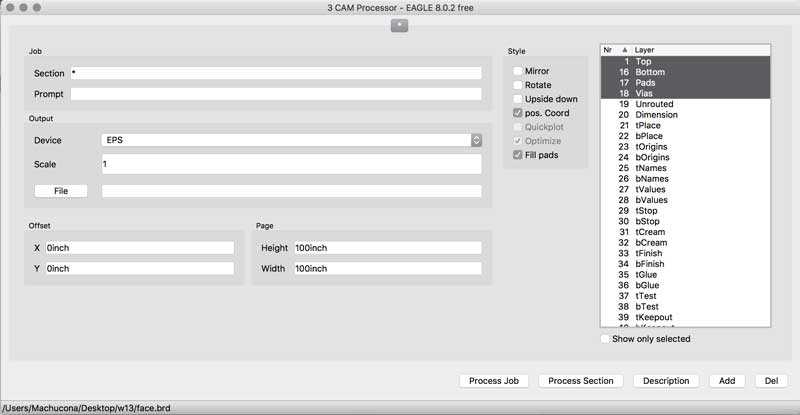Enable the Rotate checkbox
The image size is (800, 415).
click(x=518, y=85)
